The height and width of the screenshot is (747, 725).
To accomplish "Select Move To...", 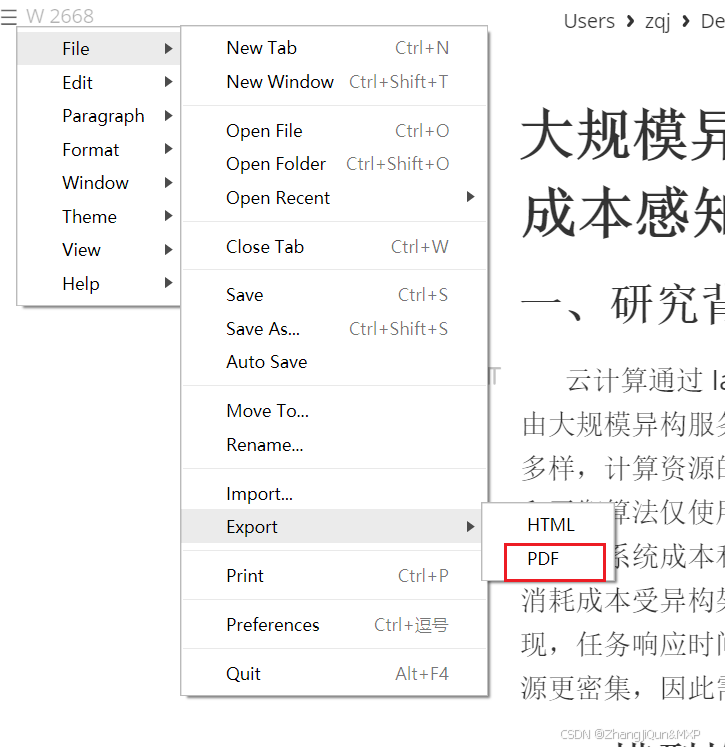I will pos(334,411).
